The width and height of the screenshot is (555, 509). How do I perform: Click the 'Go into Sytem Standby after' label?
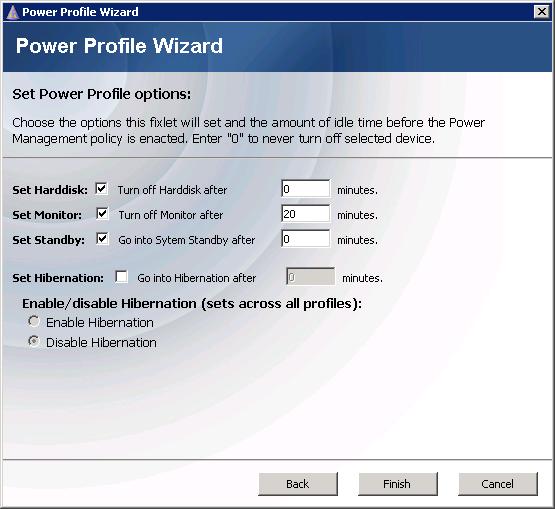click(187, 240)
